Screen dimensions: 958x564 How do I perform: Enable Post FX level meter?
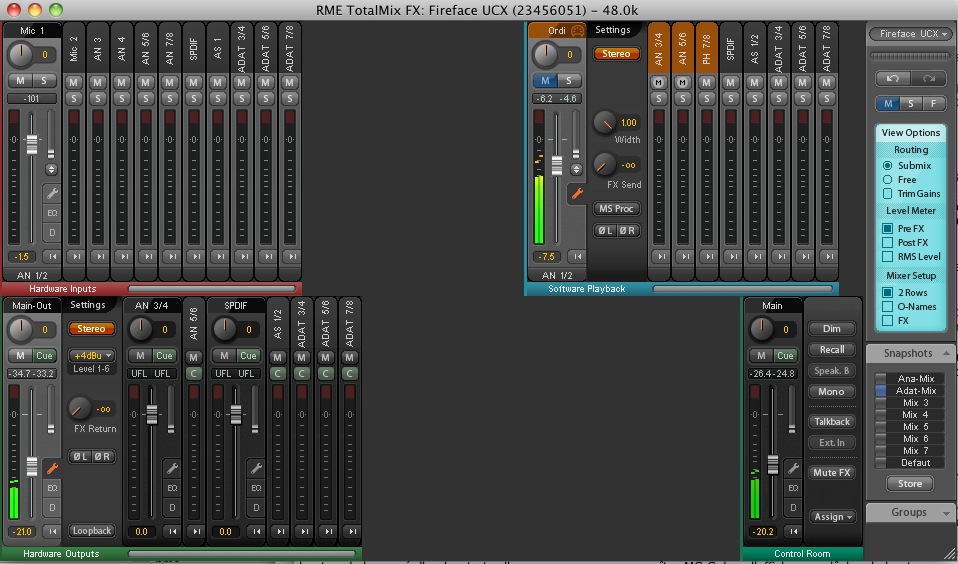coord(887,243)
